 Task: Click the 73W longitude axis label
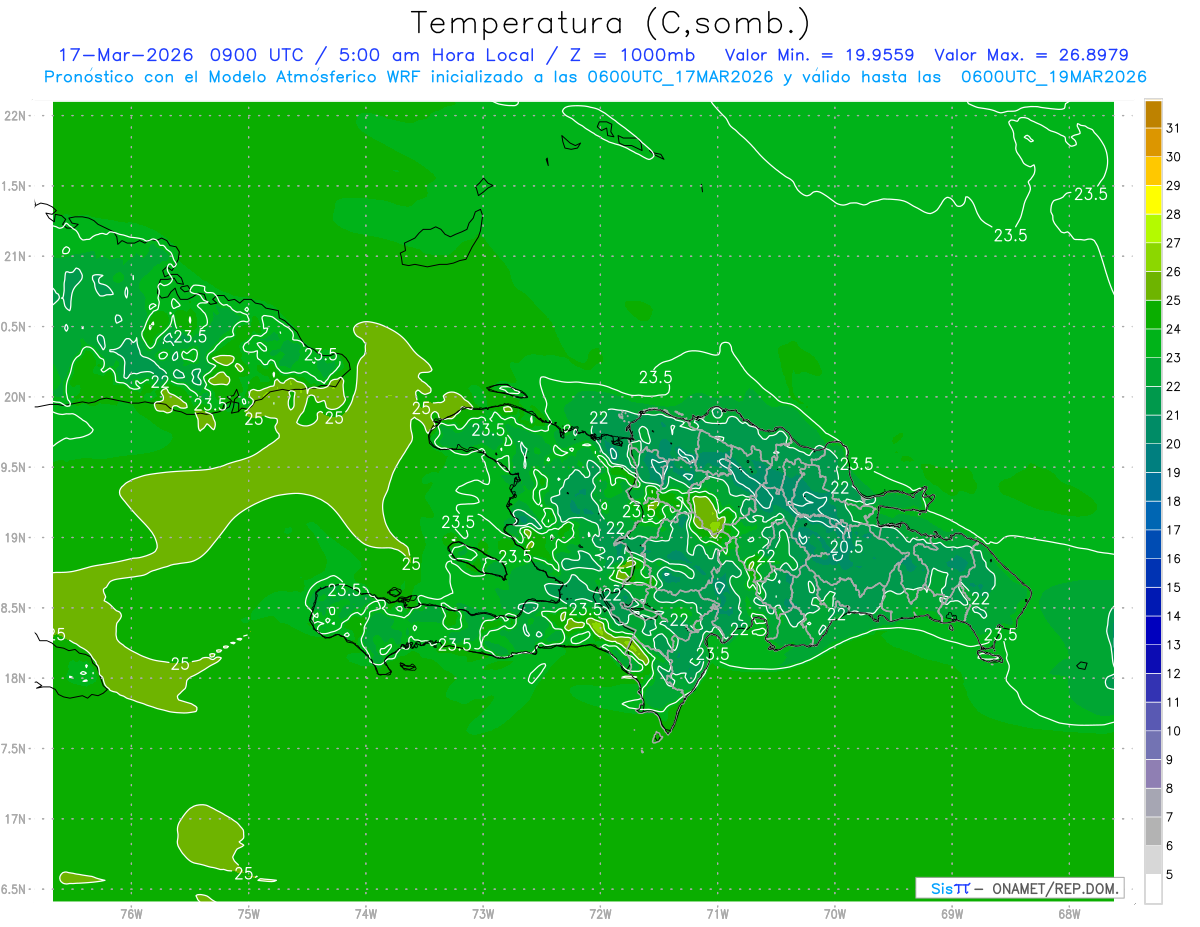(483, 913)
